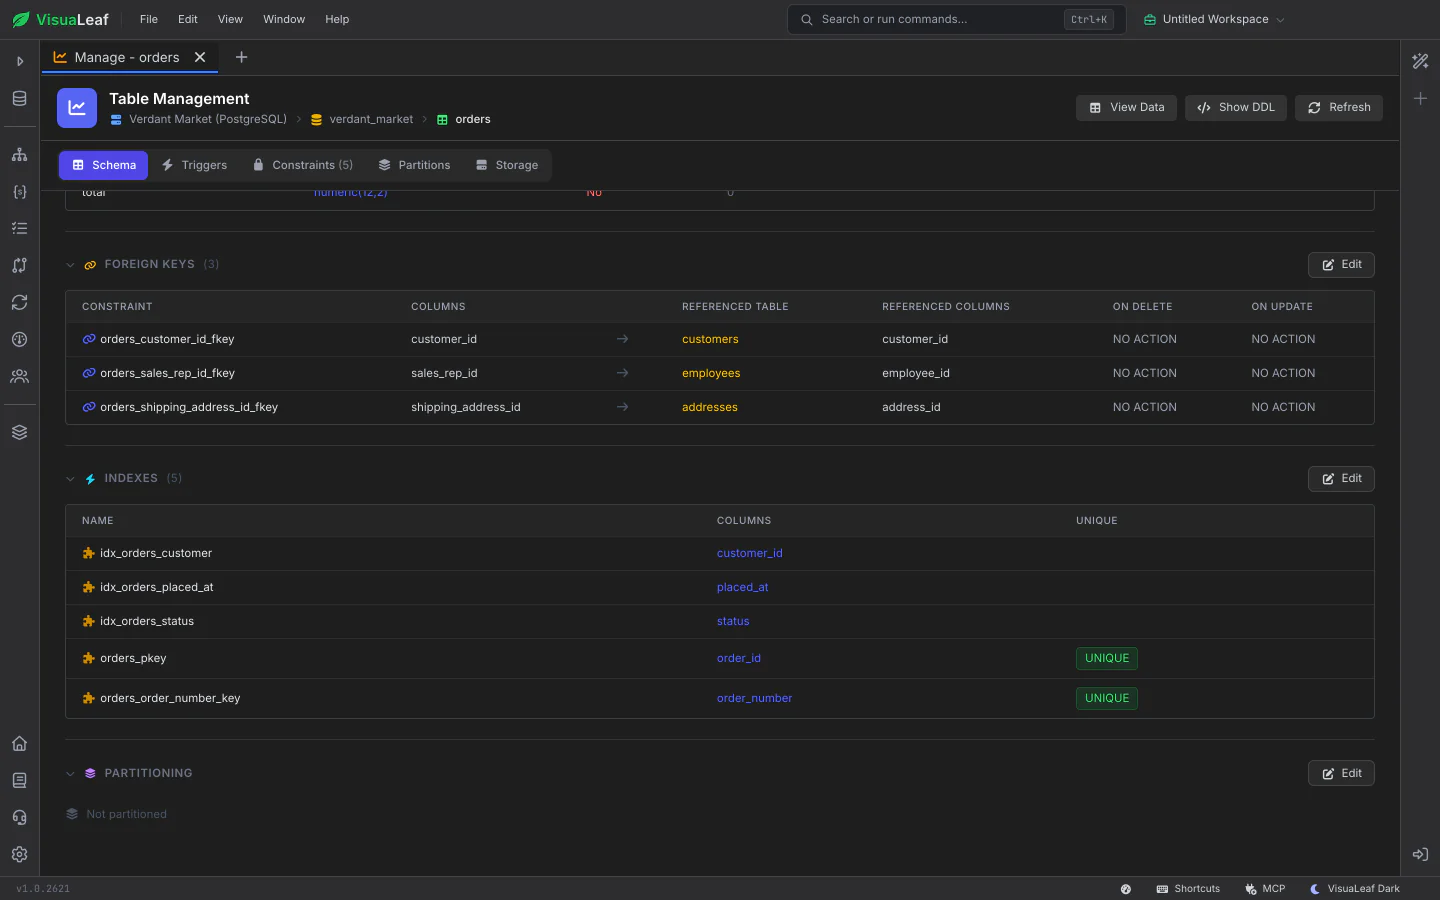Click the Show DDL button
Screen dimensions: 1440x900
pyautogui.click(x=1236, y=108)
